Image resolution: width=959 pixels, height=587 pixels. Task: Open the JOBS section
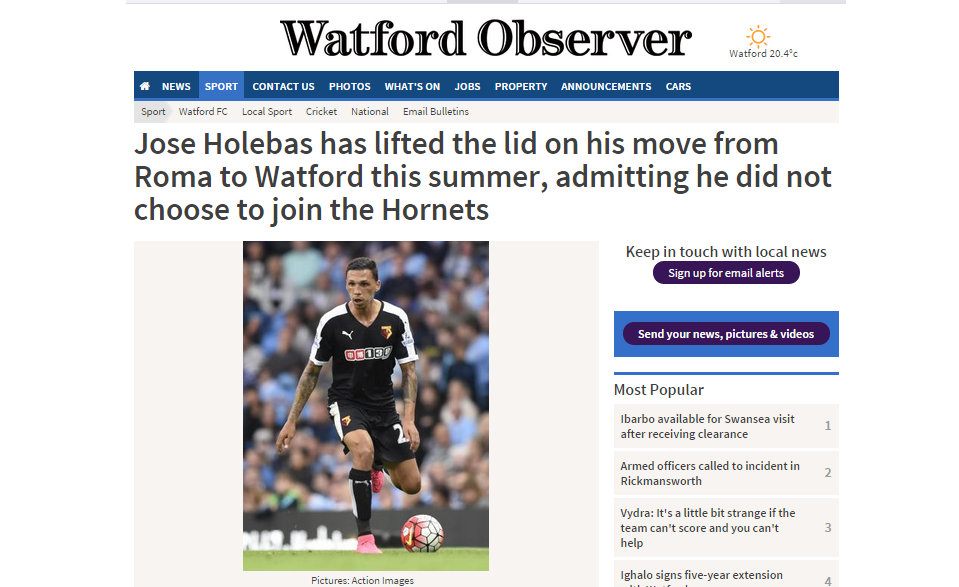[x=467, y=86]
